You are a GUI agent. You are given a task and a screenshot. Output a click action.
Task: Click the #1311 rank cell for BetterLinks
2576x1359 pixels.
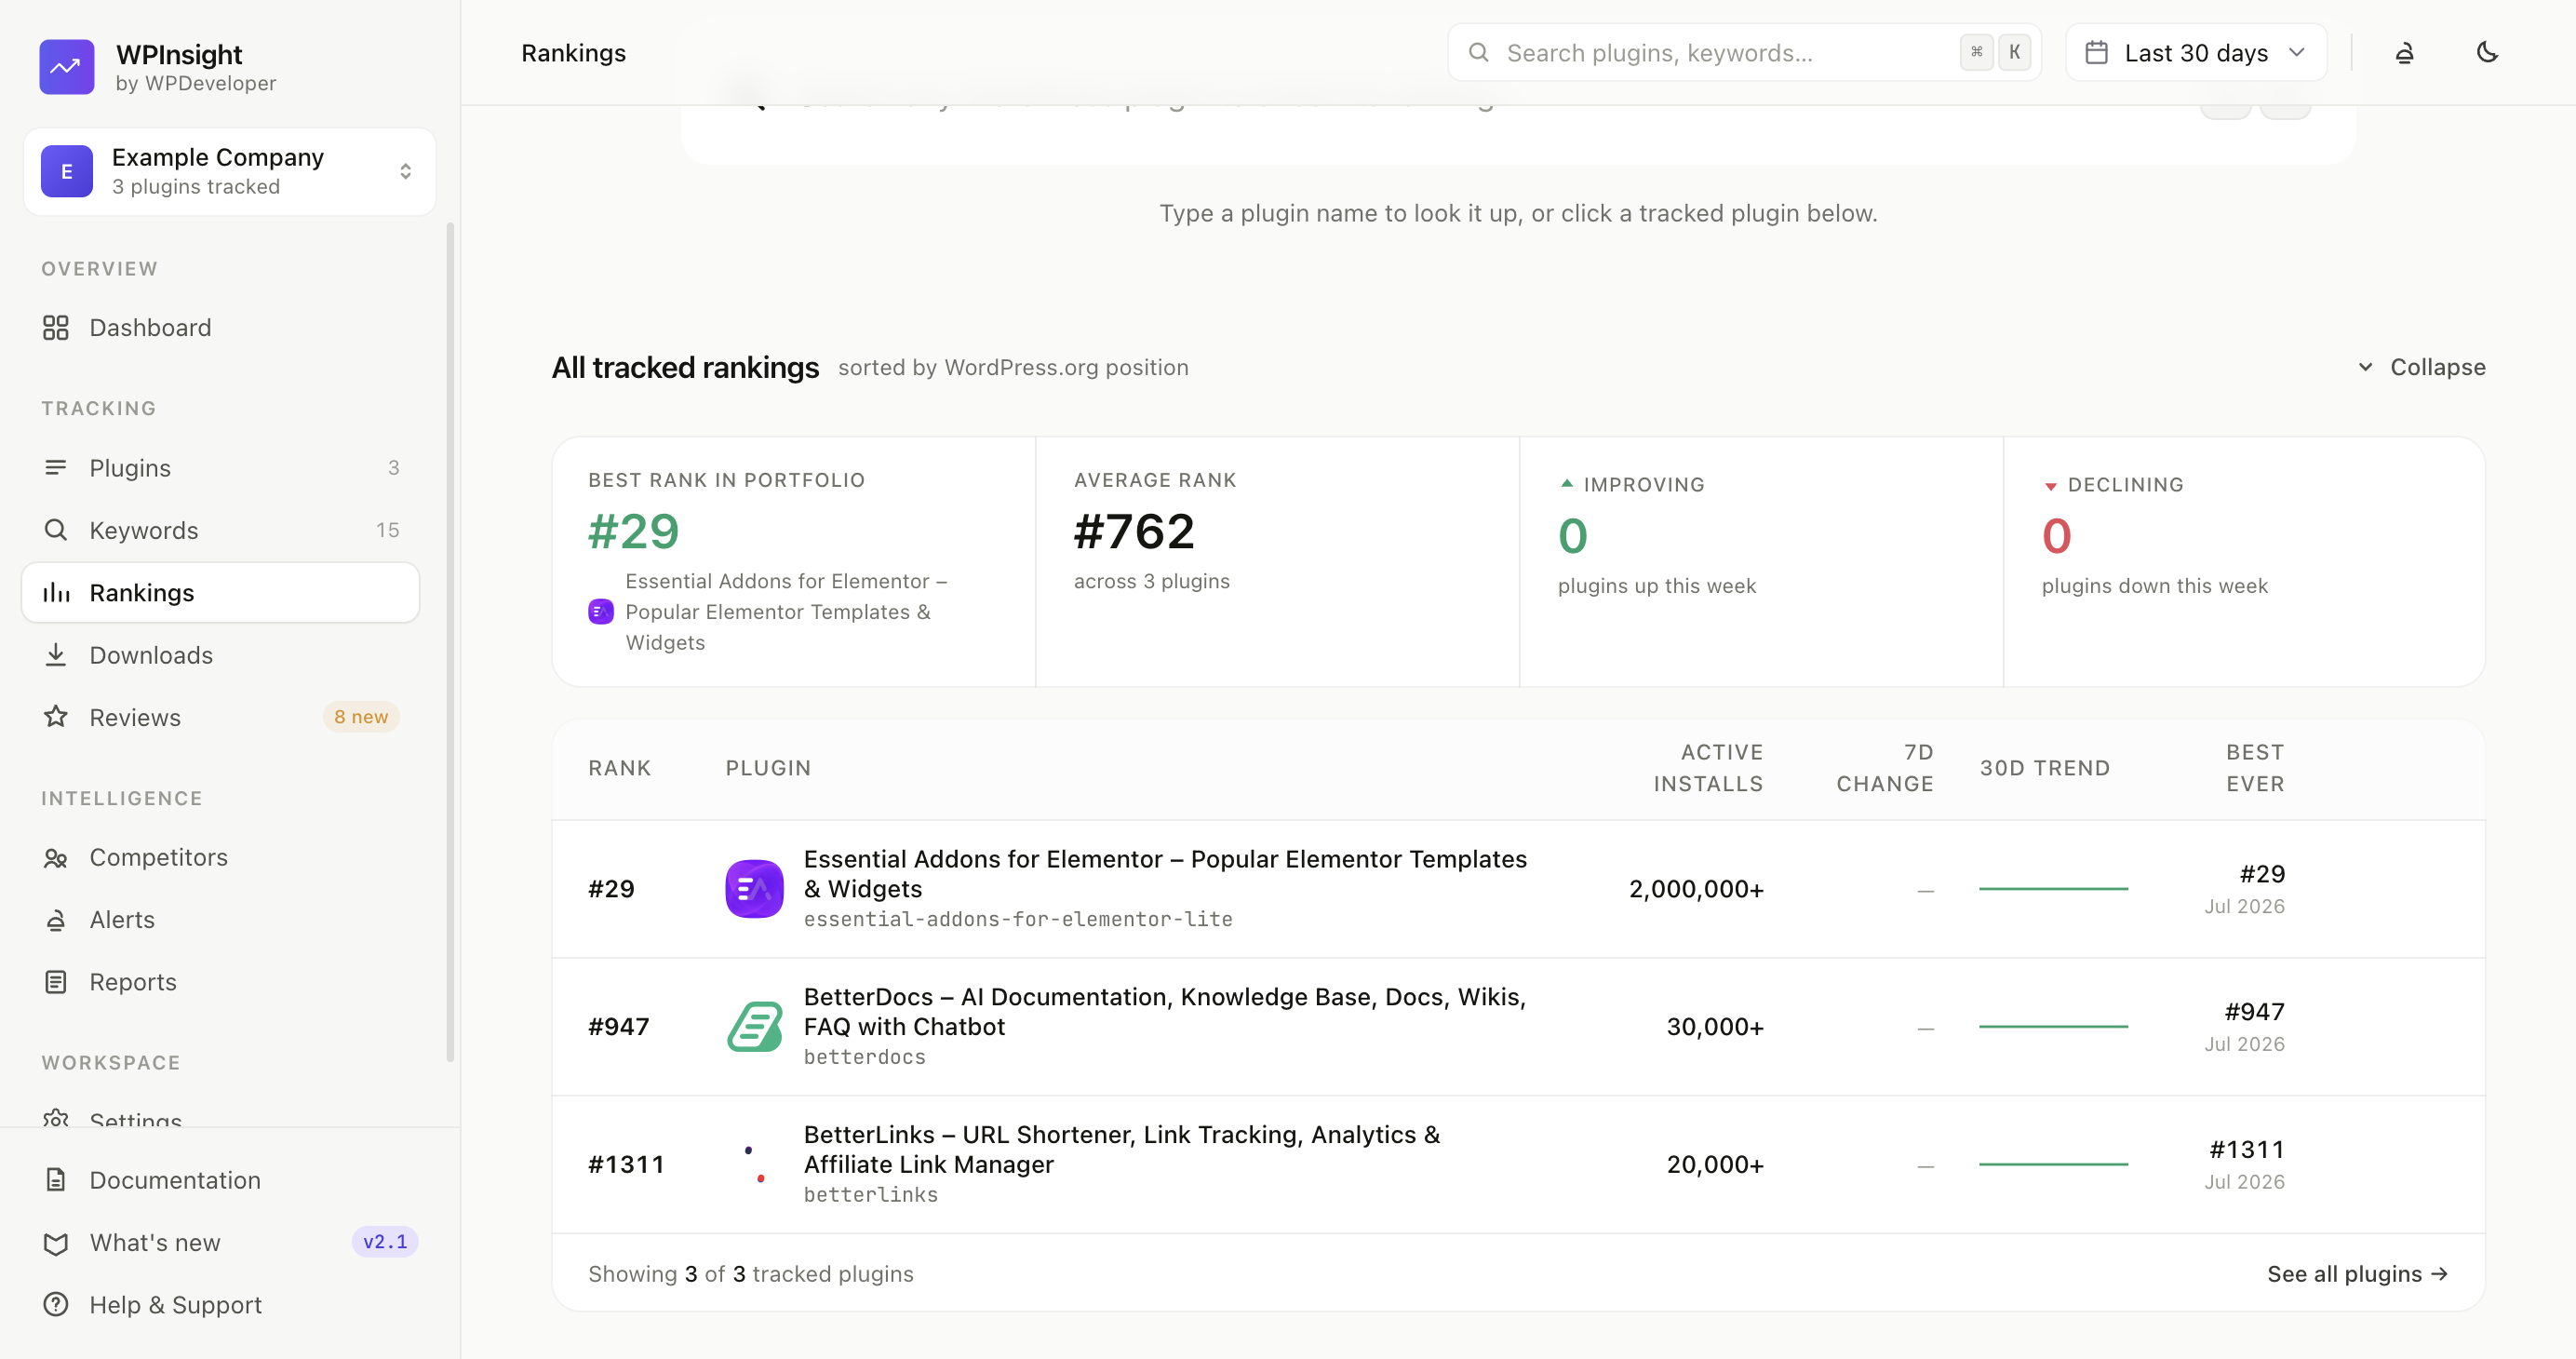tap(626, 1165)
